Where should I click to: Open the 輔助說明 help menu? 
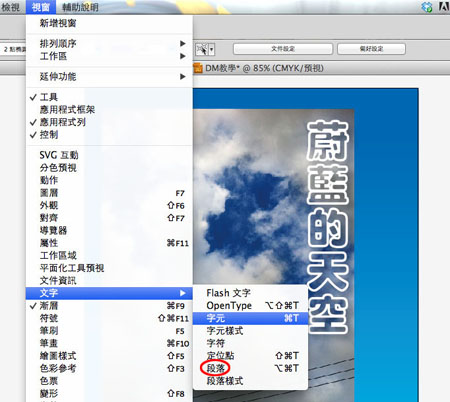click(x=80, y=7)
